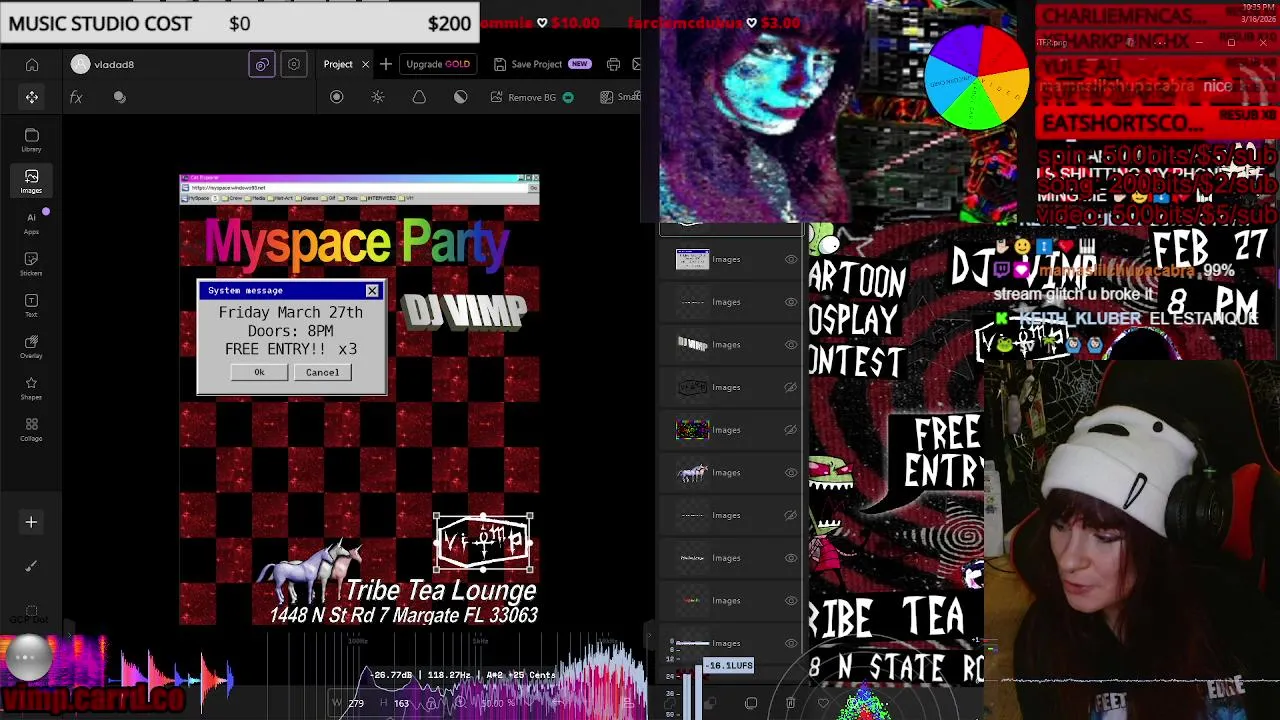1280x720 pixels.
Task: Select the system window layer thumbnail
Action: [x=692, y=259]
